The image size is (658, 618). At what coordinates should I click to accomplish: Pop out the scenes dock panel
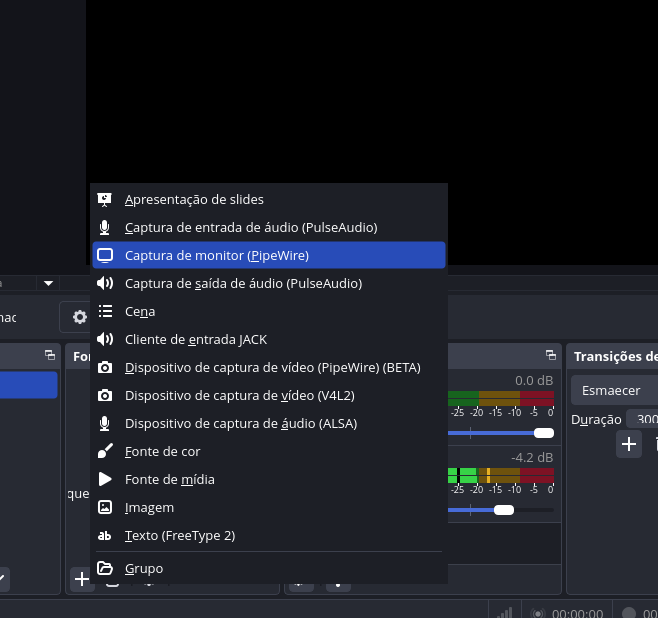(x=50, y=355)
